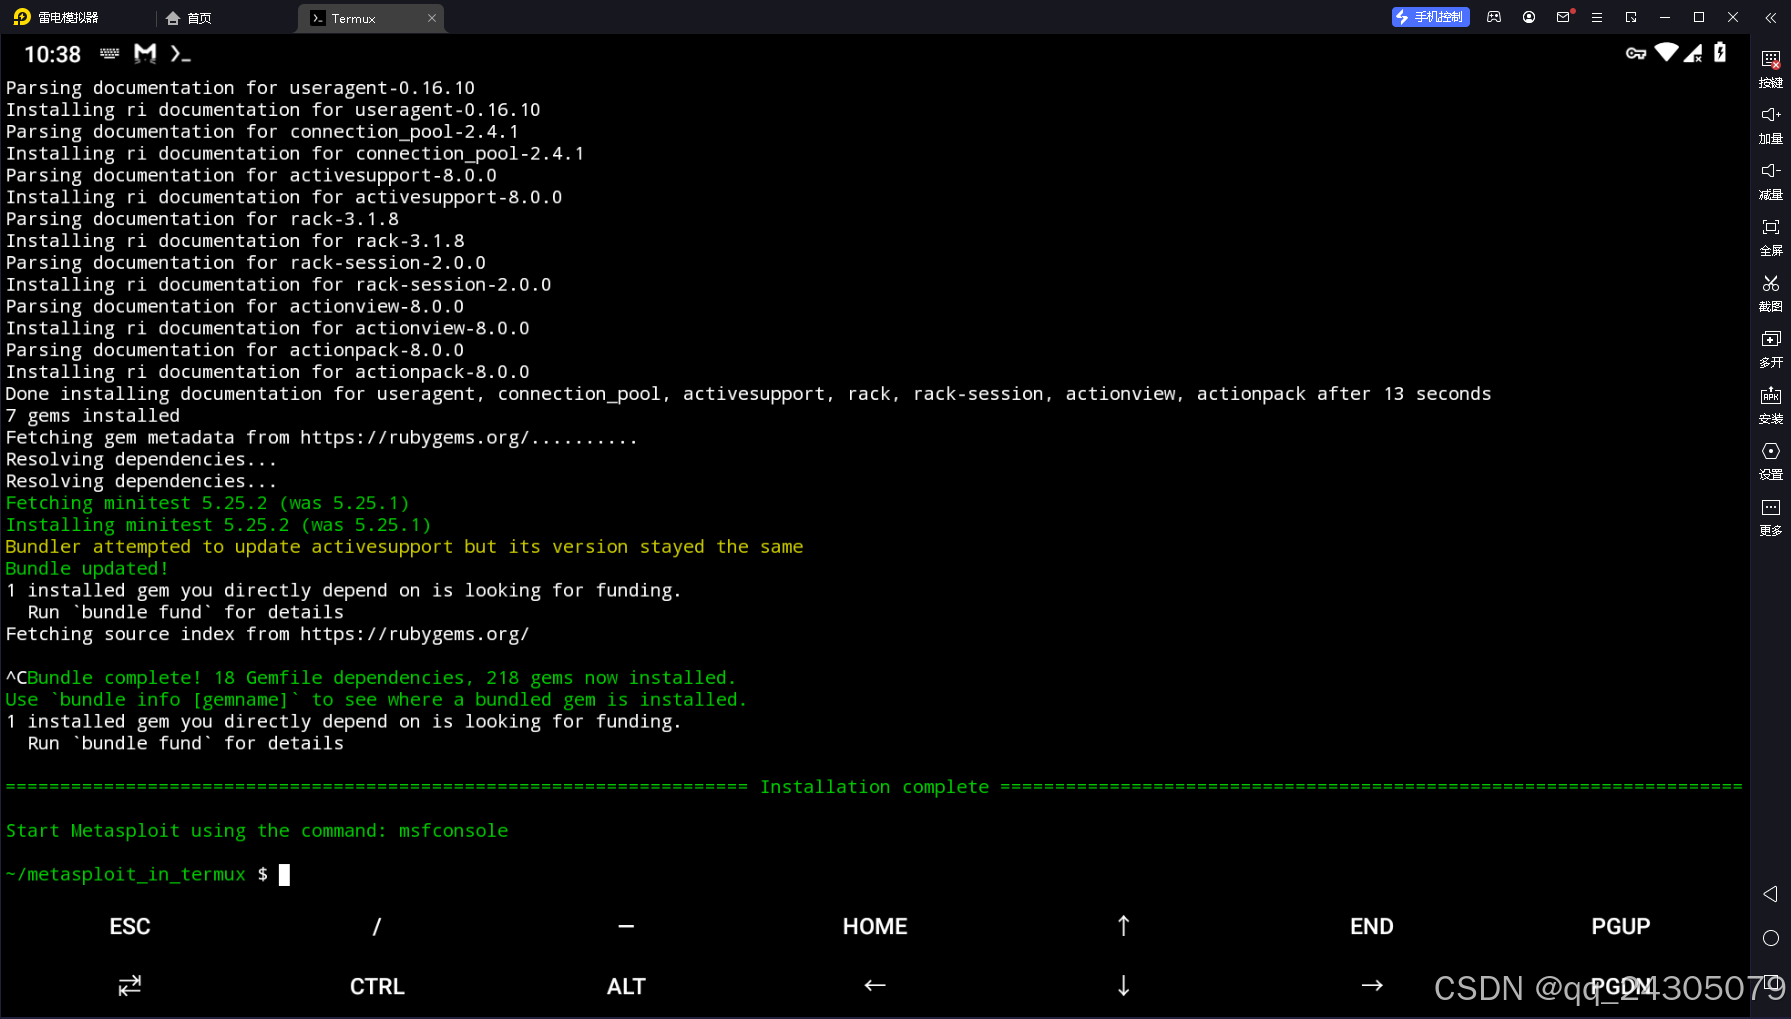
Task: Tap Android back triangle button
Action: (1770, 894)
